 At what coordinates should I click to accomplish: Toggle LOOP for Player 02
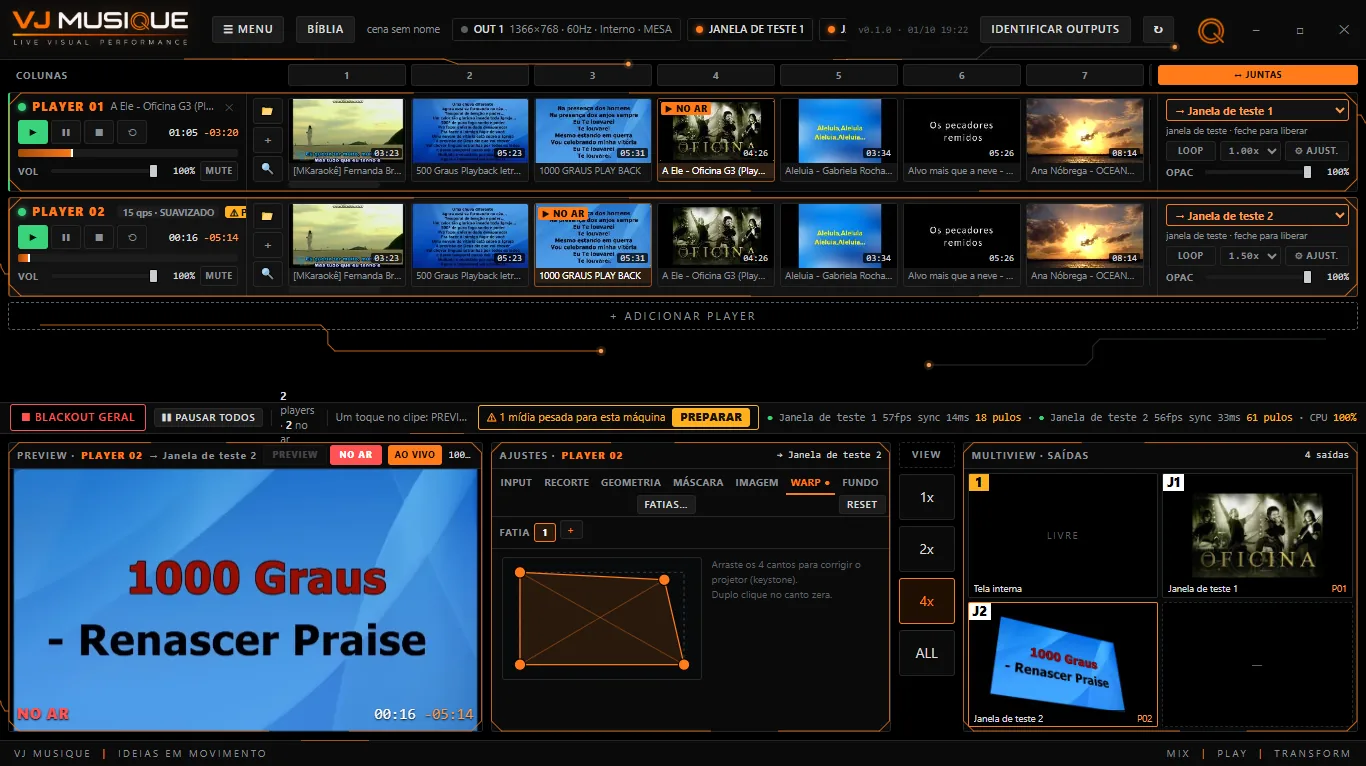click(1190, 256)
